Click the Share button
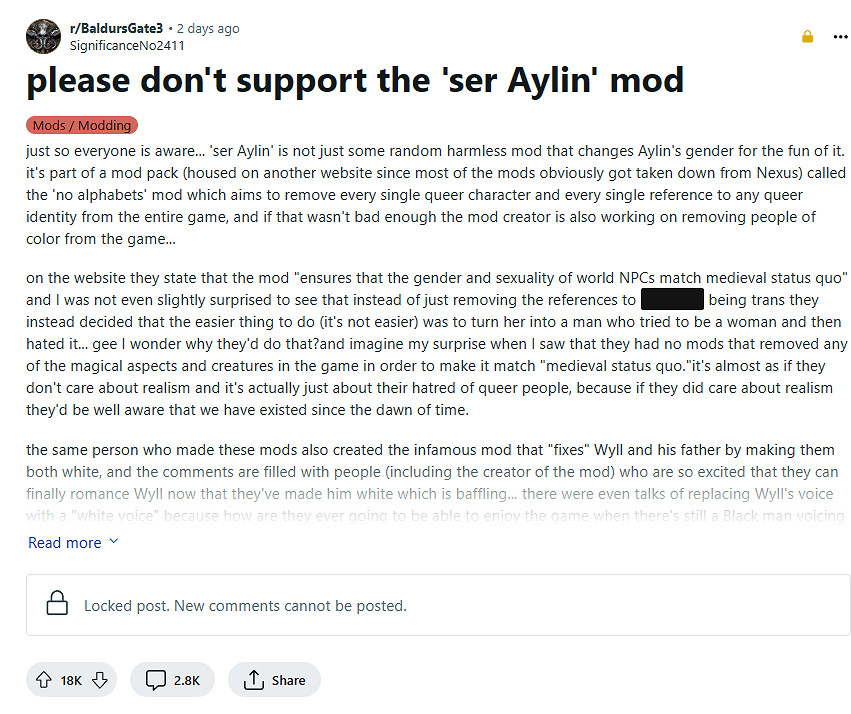The height and width of the screenshot is (714, 851). pos(274,680)
